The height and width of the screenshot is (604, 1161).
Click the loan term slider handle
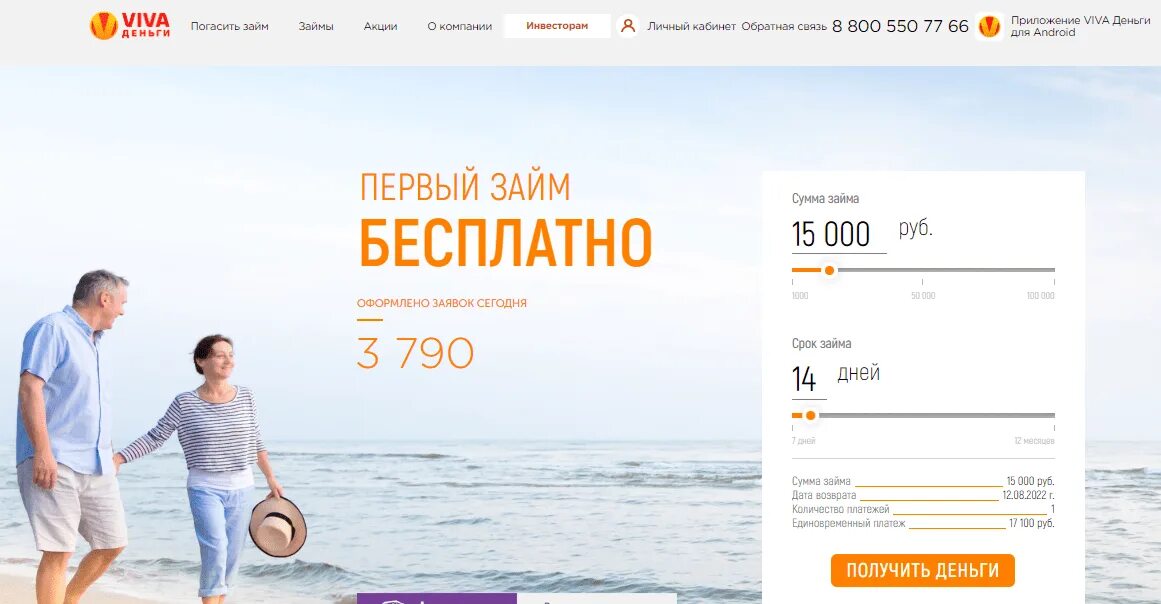pyautogui.click(x=811, y=415)
